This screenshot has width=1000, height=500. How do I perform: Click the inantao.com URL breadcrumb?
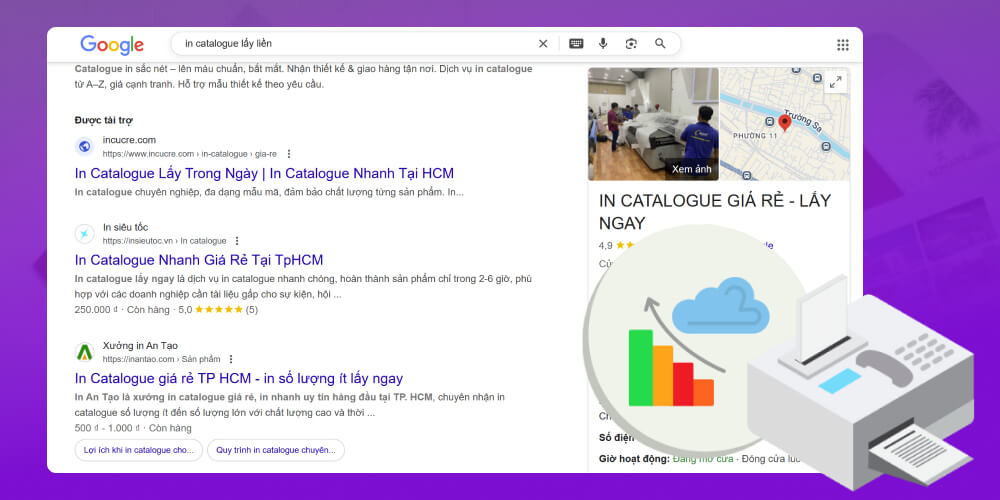[161, 359]
